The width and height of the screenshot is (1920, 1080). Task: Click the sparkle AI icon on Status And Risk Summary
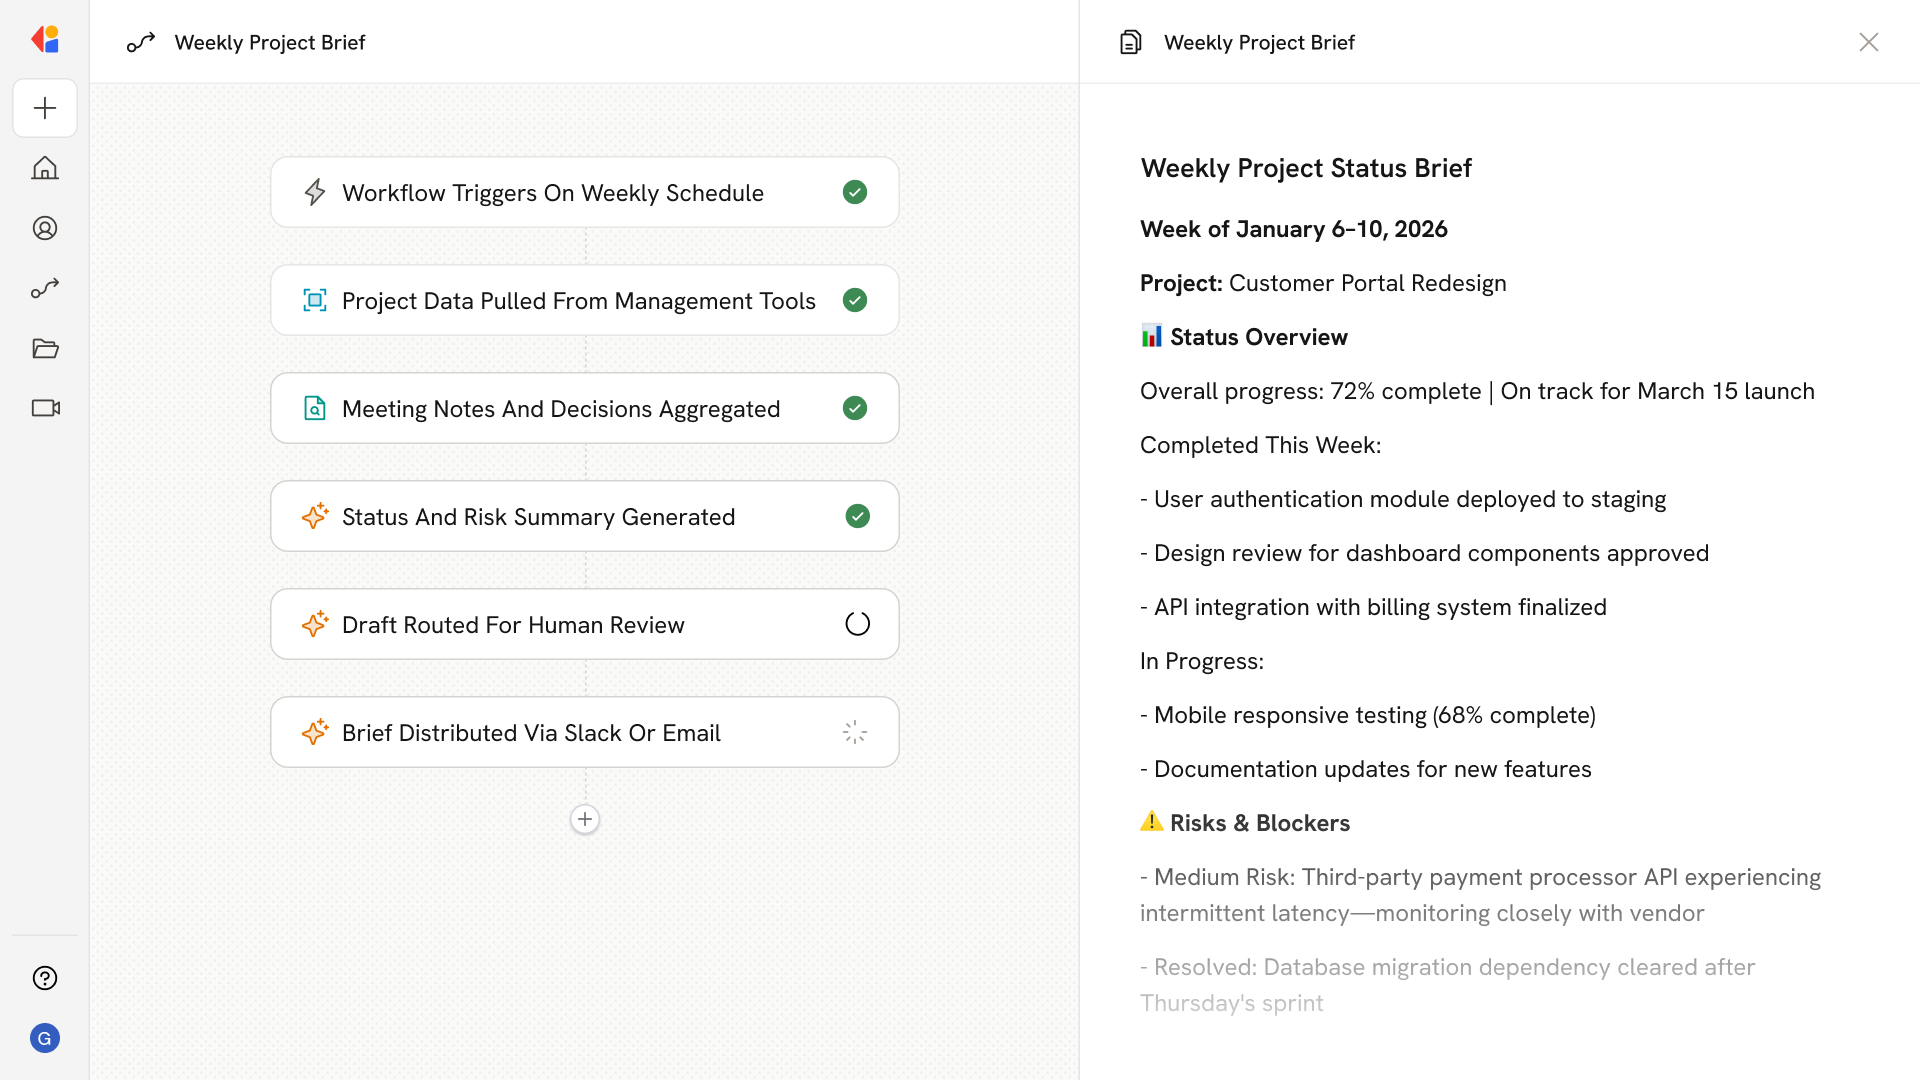click(315, 516)
